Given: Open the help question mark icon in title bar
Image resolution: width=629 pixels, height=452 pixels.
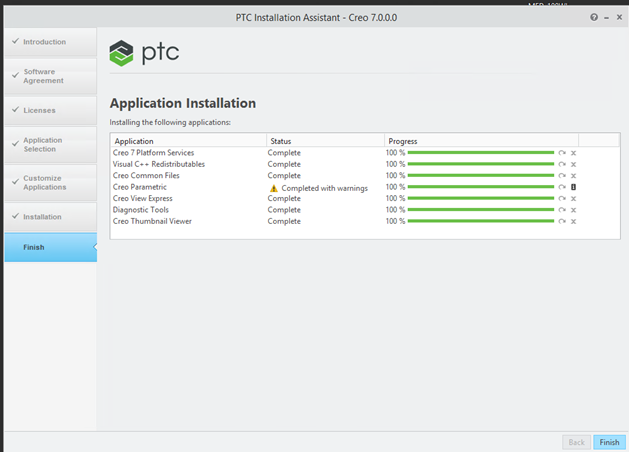Looking at the screenshot, I should [x=594, y=17].
